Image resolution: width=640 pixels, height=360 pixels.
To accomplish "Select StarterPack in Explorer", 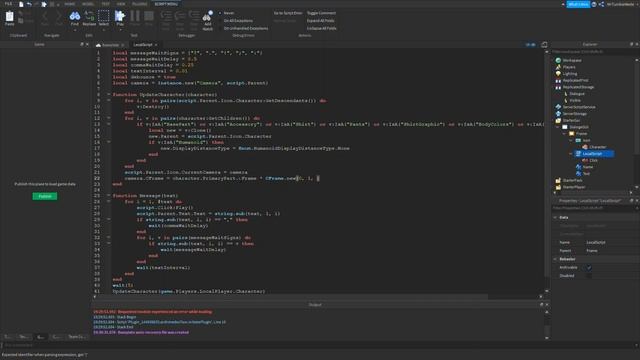I will 572,180.
